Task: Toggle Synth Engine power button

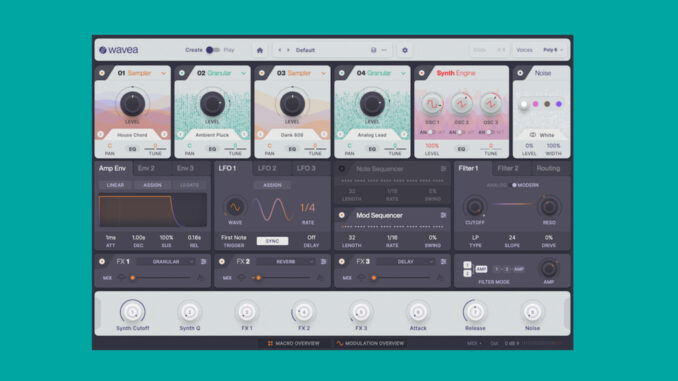Action: point(422,73)
